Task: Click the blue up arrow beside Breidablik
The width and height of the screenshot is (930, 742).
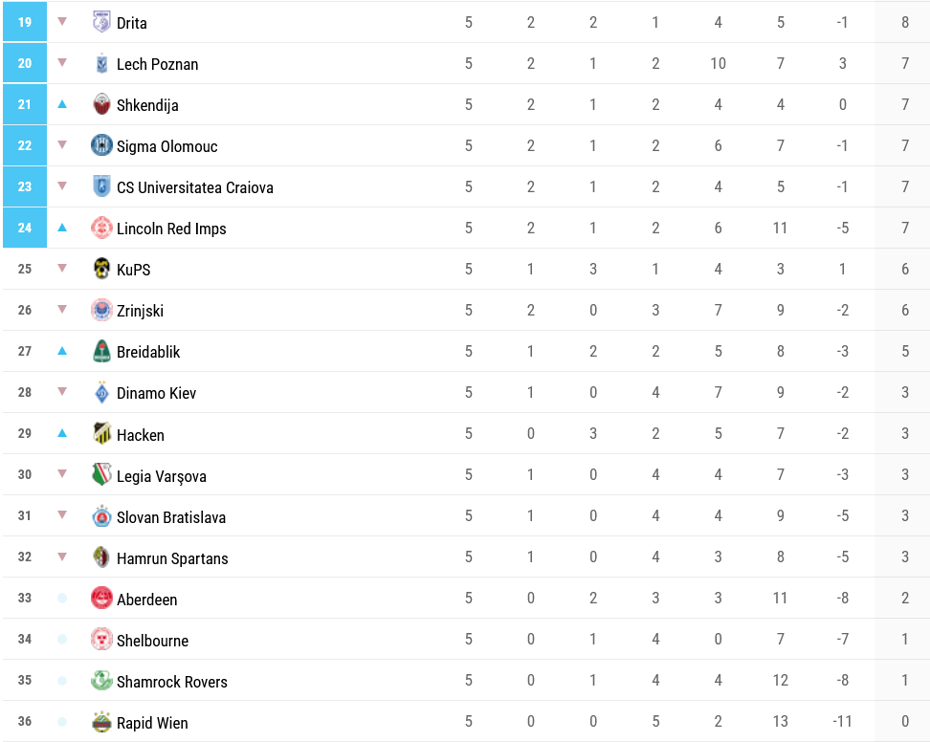Action: [62, 351]
